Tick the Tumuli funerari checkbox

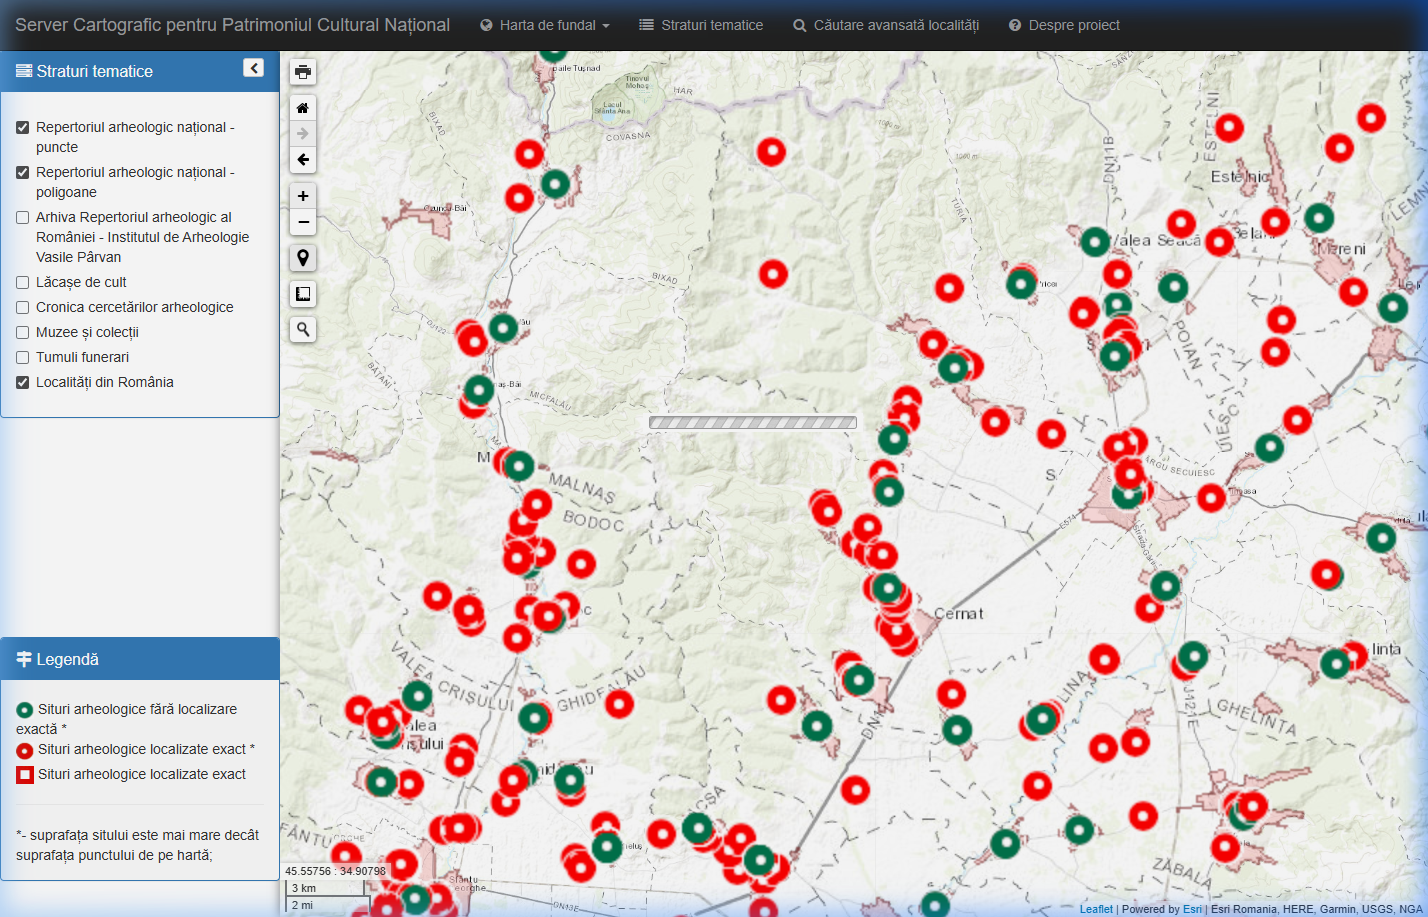(23, 358)
